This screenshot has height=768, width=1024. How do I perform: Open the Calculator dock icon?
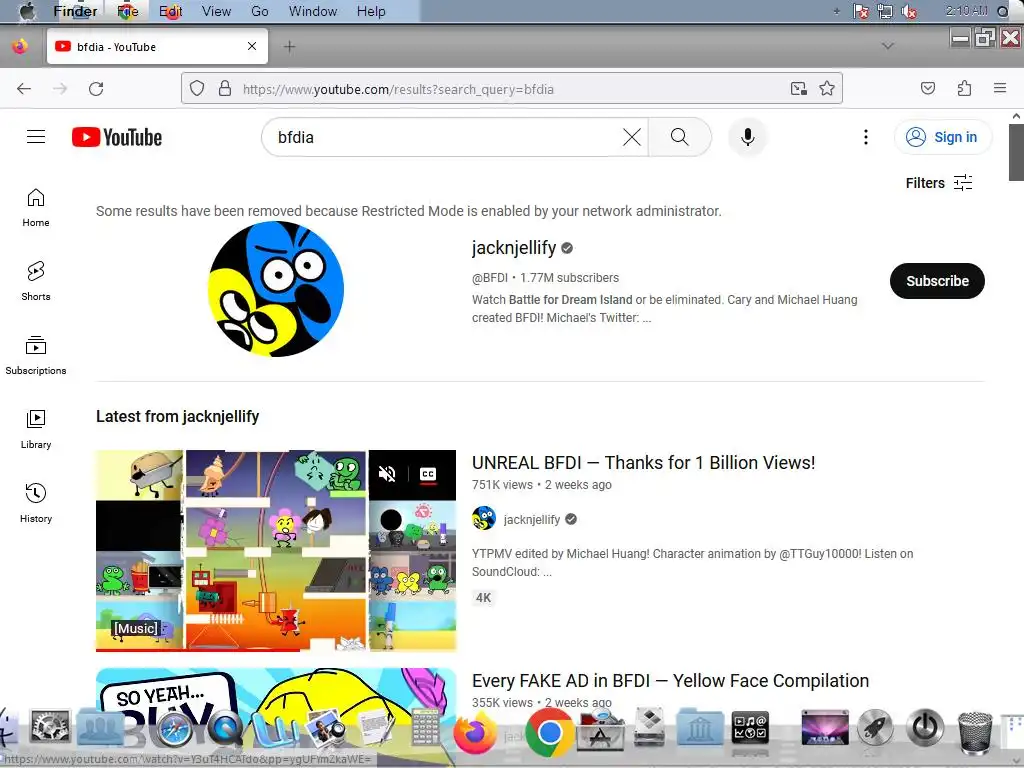tap(425, 728)
